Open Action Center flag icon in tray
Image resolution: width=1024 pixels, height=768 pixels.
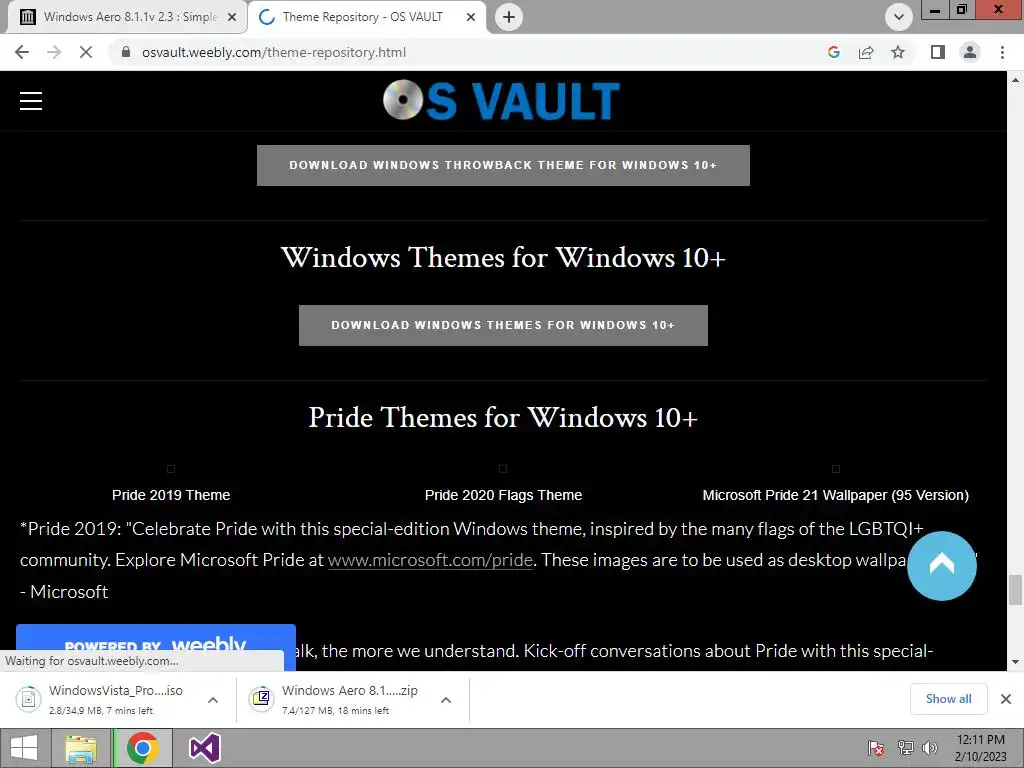point(876,748)
